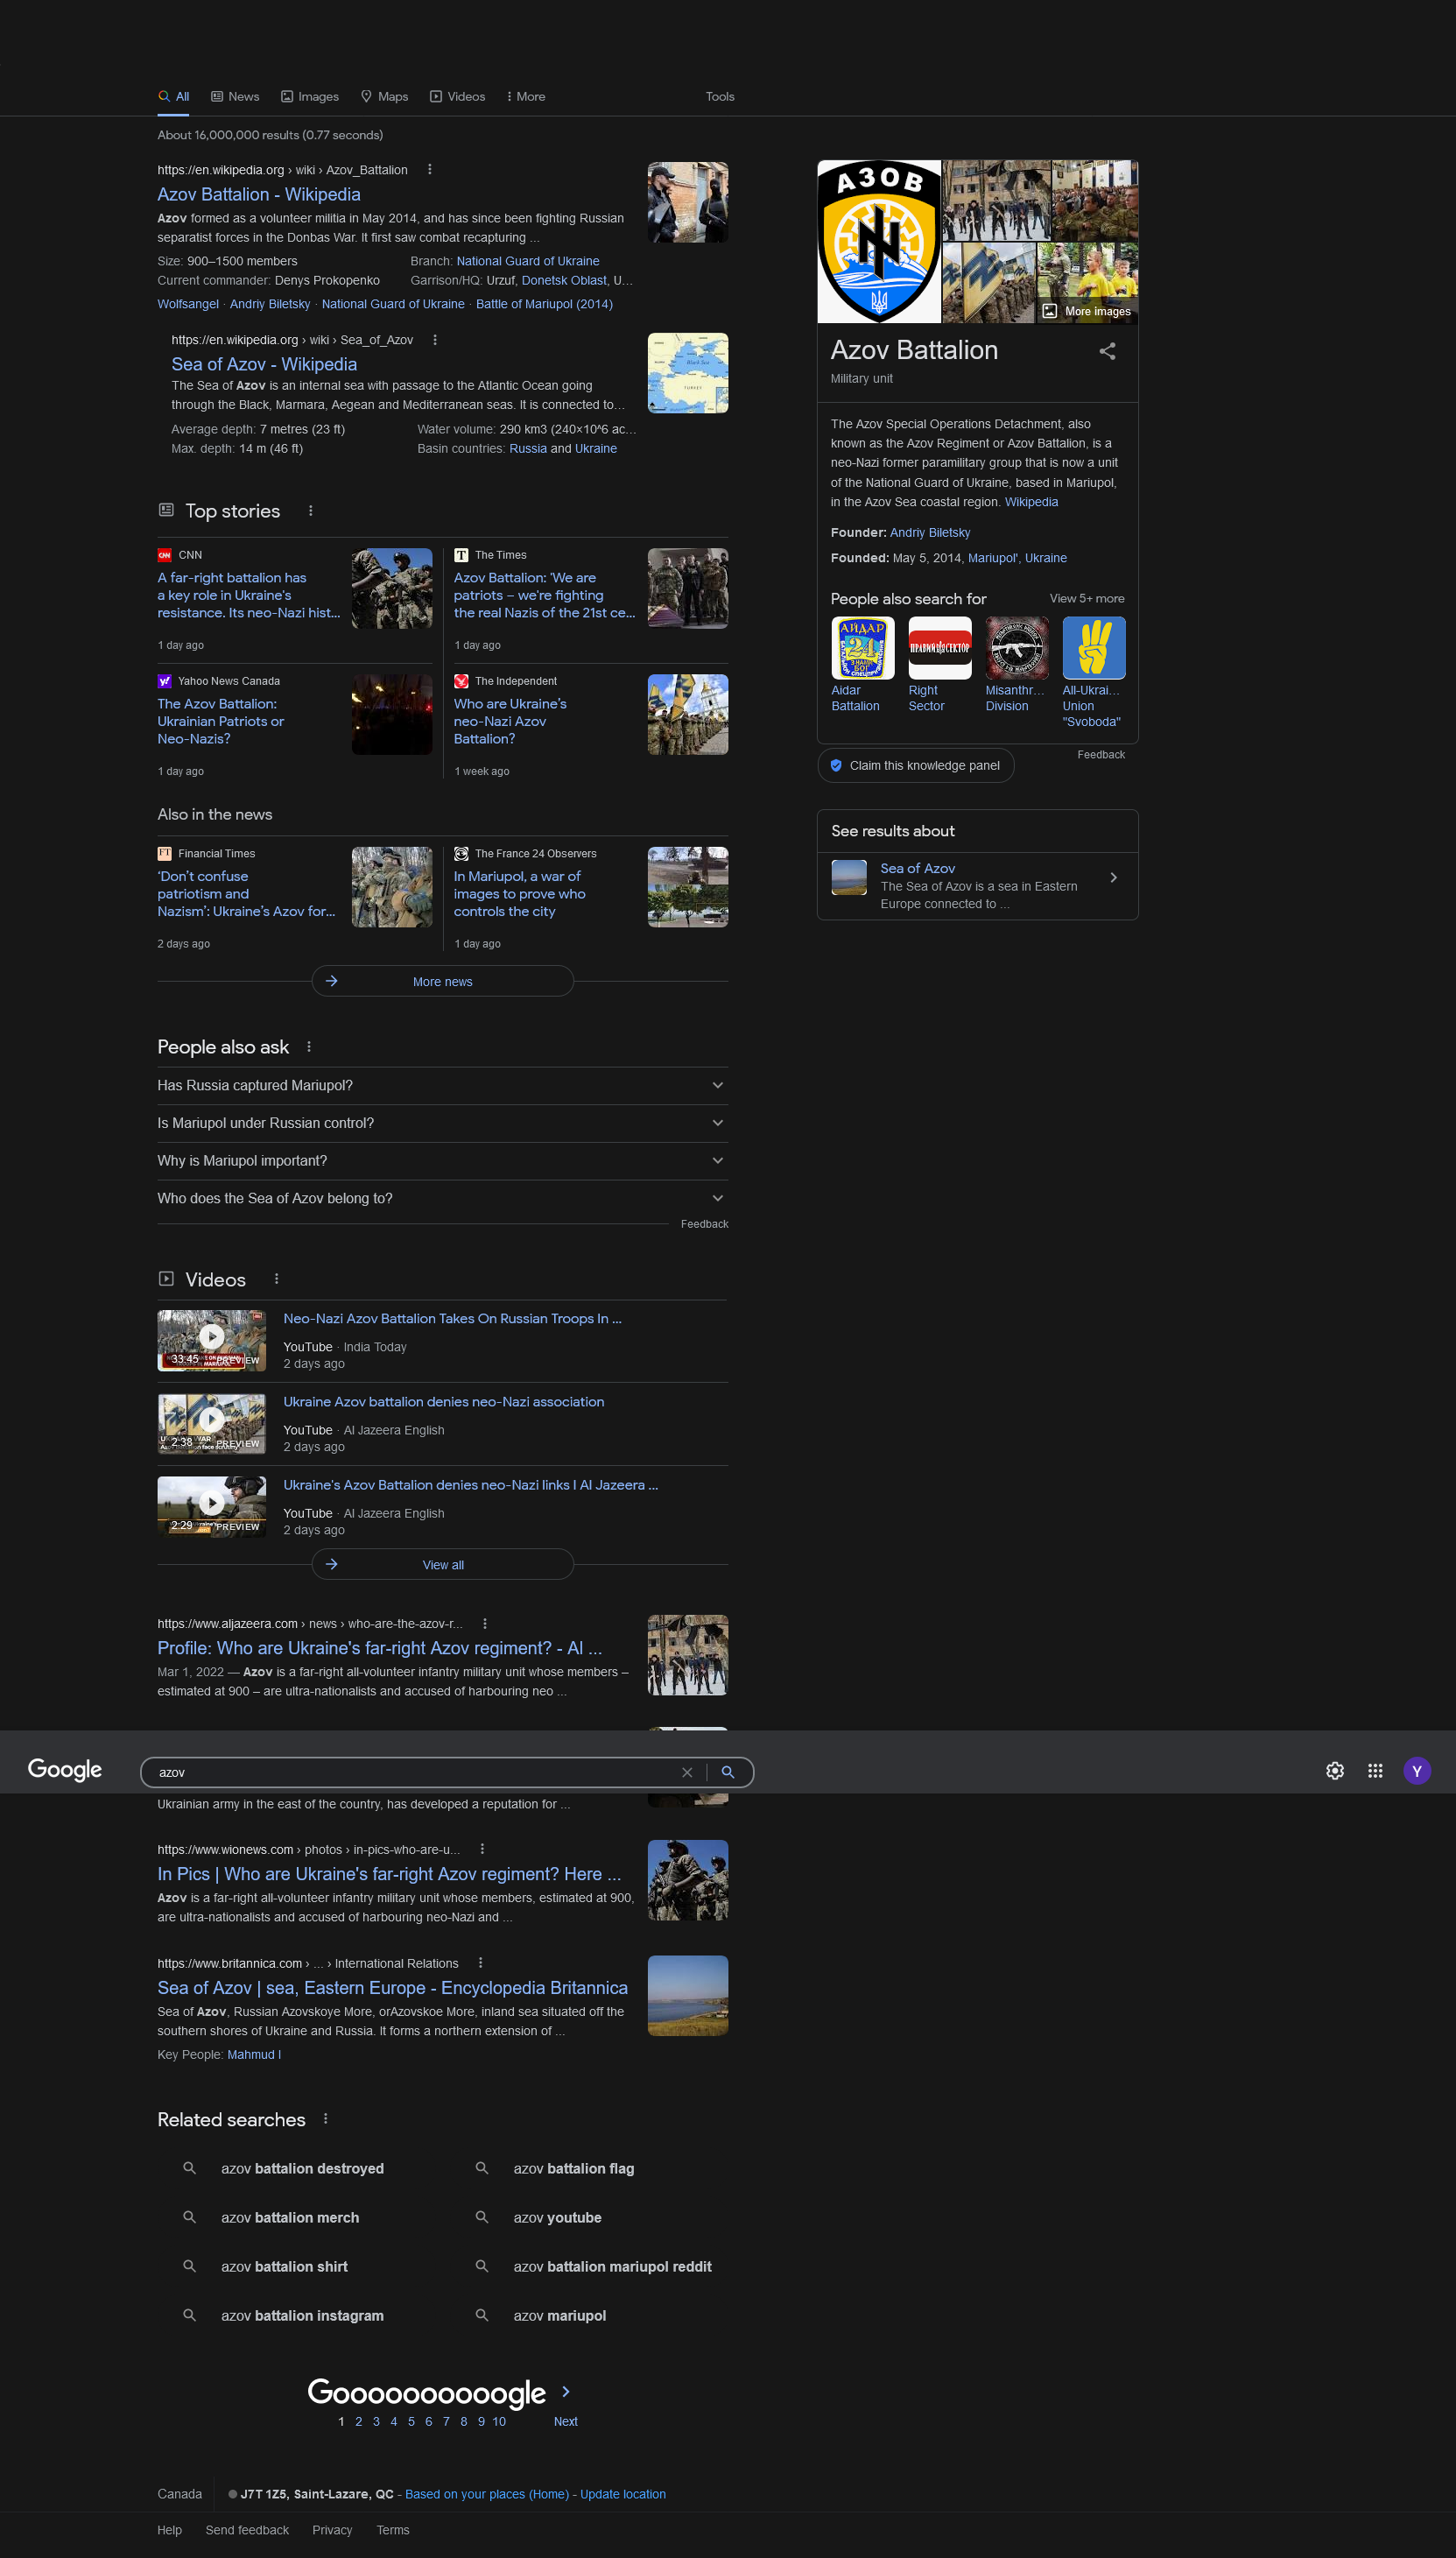The height and width of the screenshot is (2558, 1456).
Task: Open Google settings gear icon
Action: click(x=1334, y=1771)
